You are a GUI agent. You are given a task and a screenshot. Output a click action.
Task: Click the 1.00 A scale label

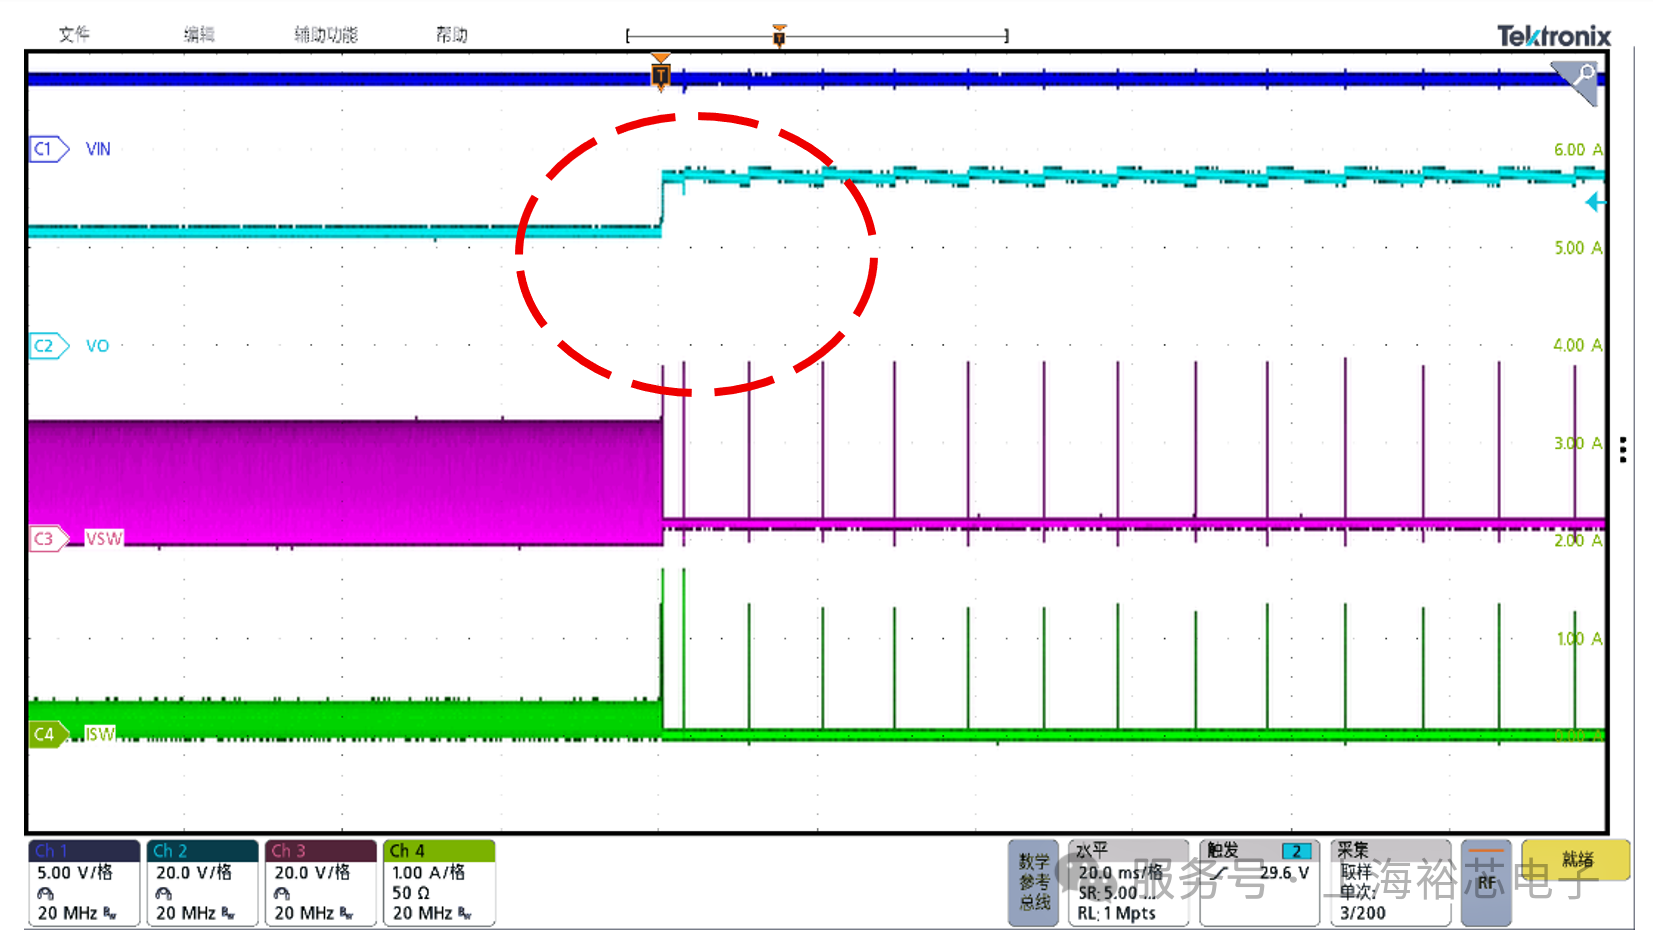1579,639
